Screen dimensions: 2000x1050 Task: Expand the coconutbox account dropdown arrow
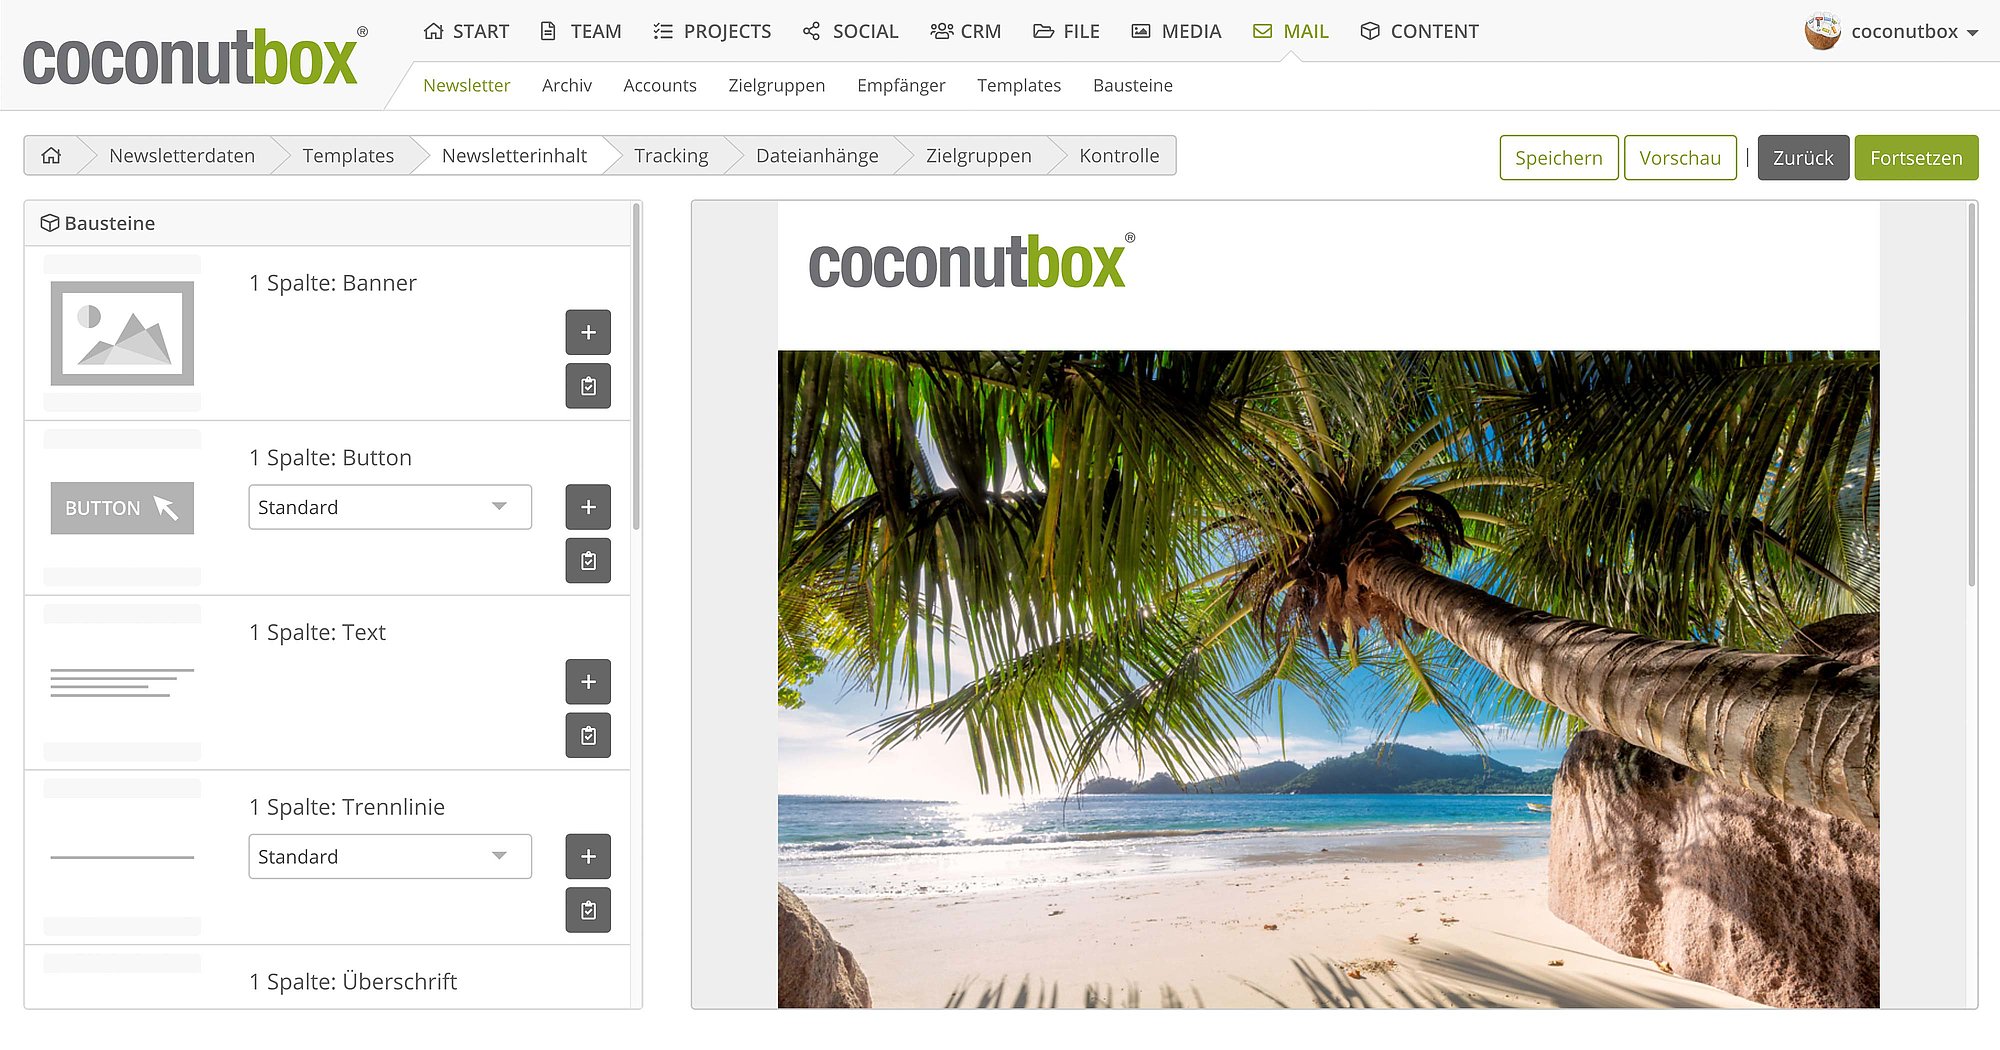[x=1972, y=33]
